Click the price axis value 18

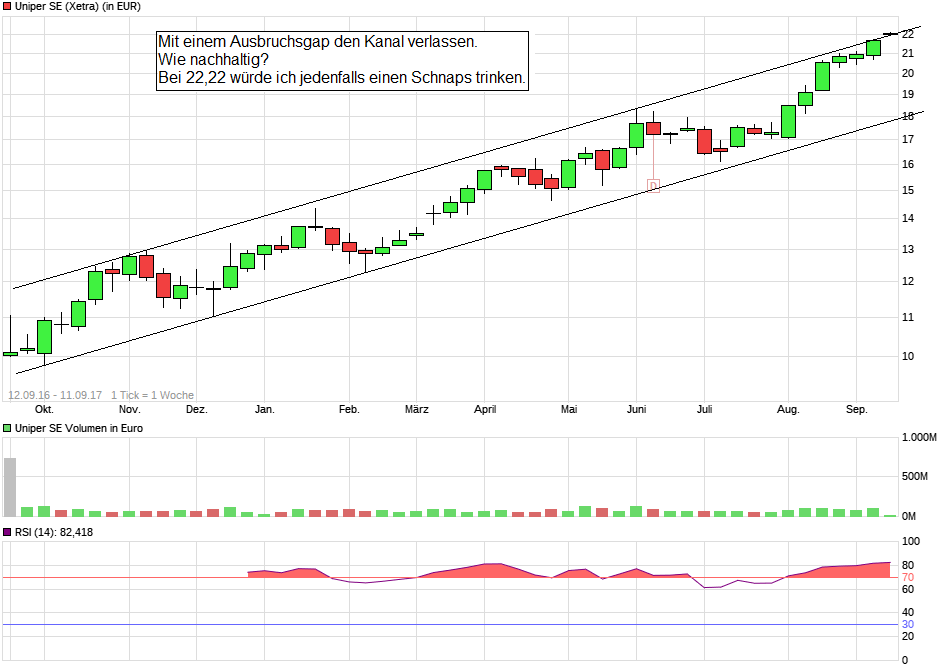tap(908, 116)
